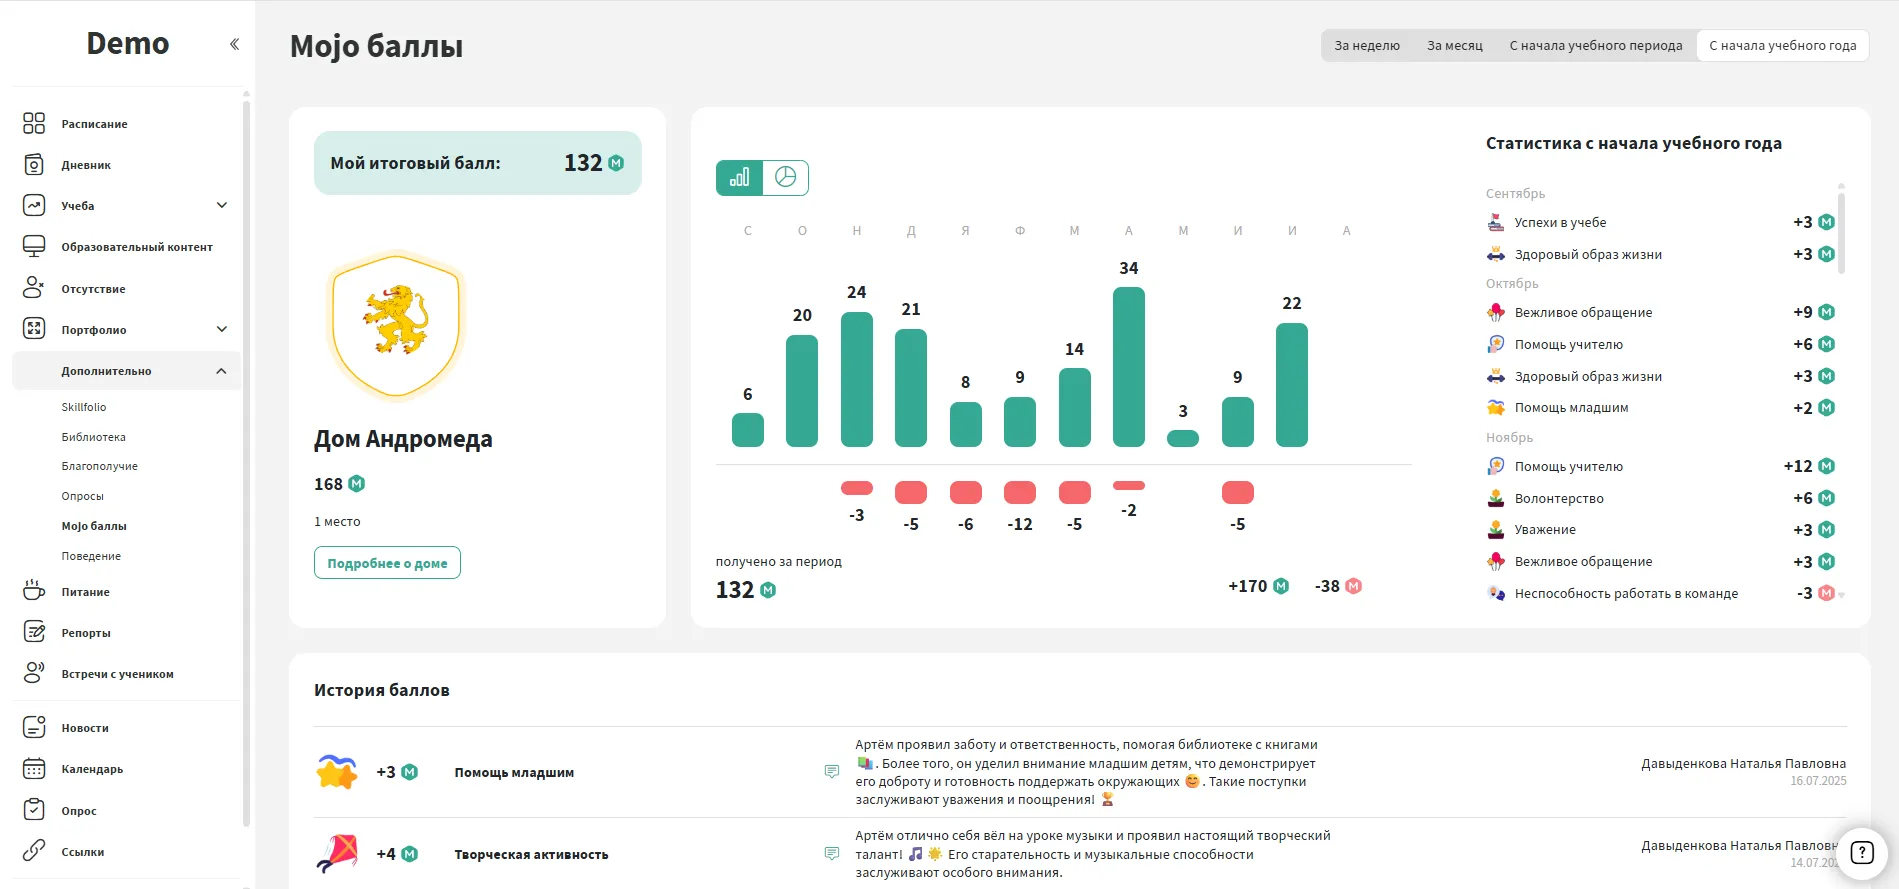Switch to pie chart view
The width and height of the screenshot is (1899, 889).
[x=786, y=178]
